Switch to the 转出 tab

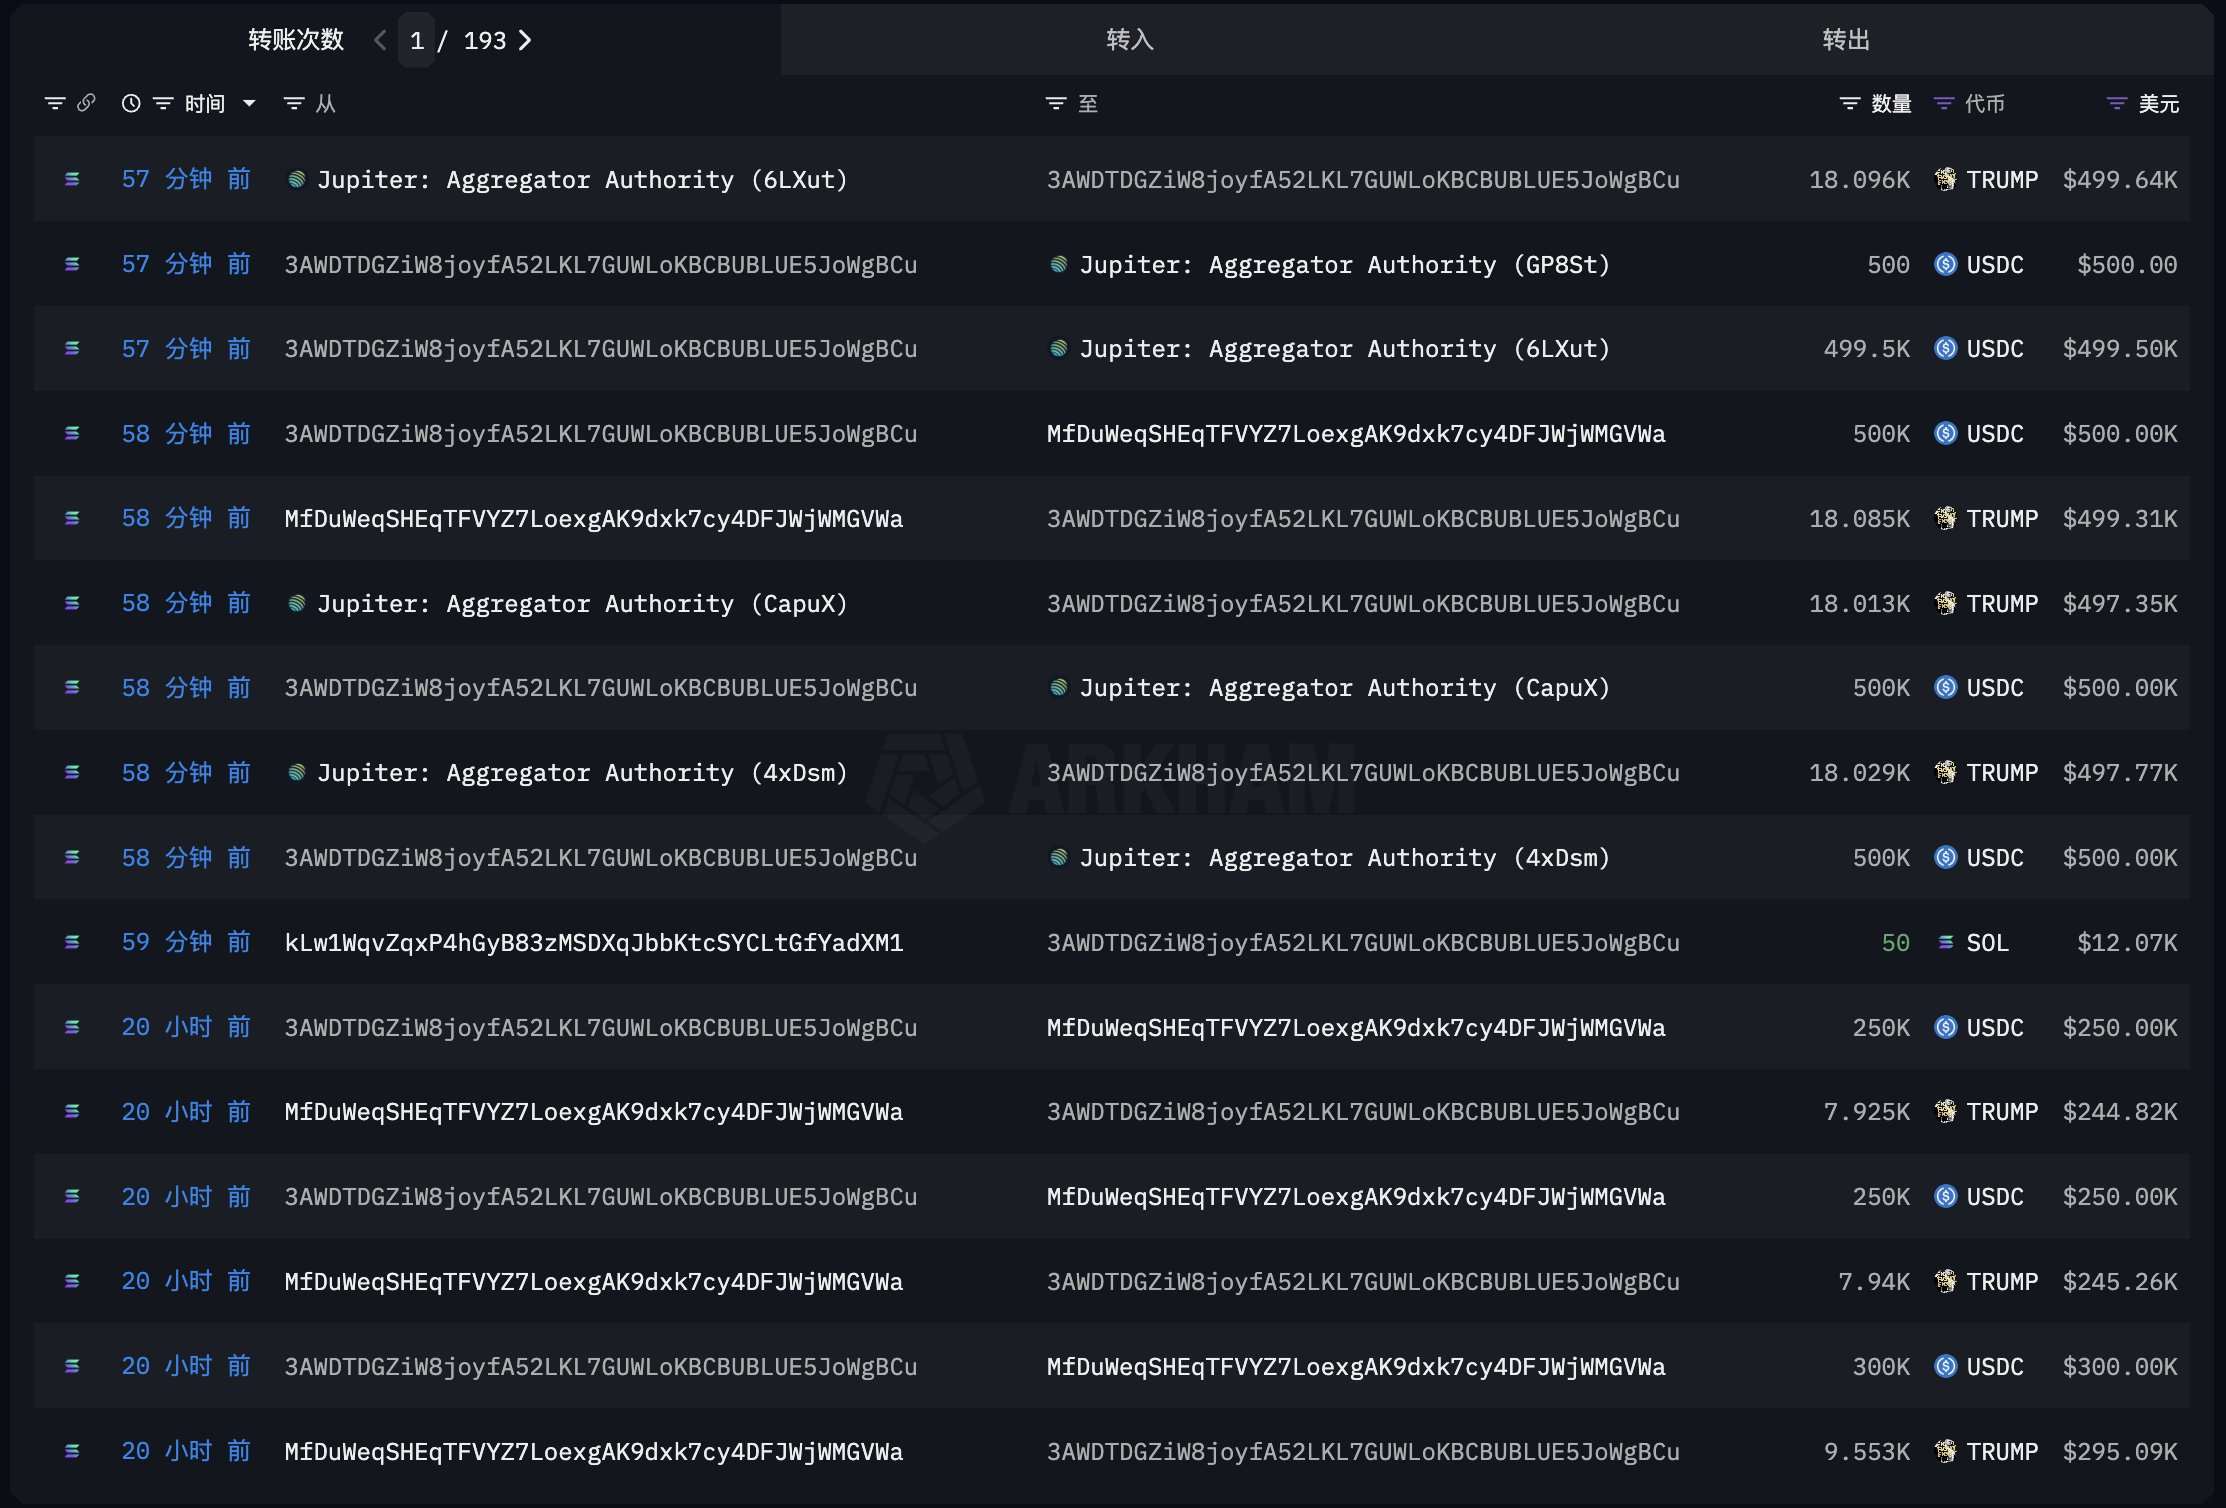1846,40
